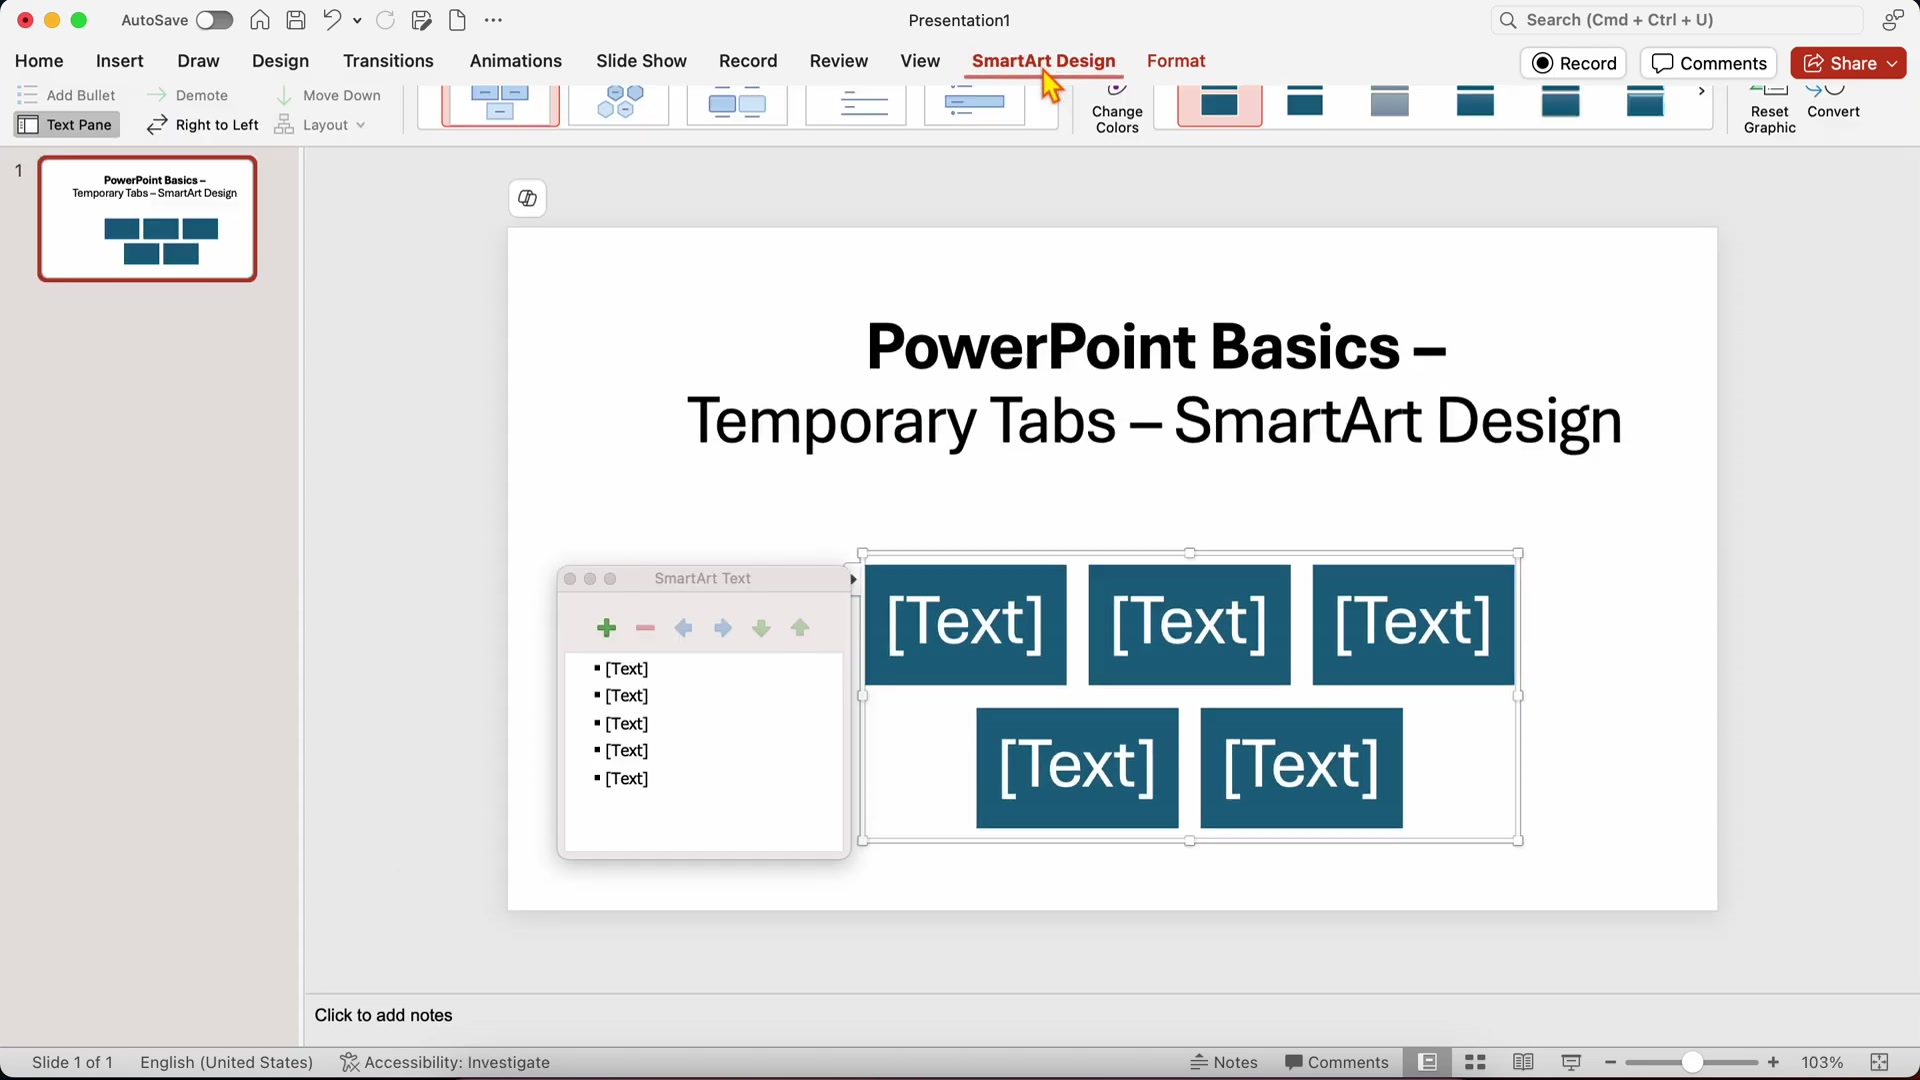This screenshot has height=1080, width=1920.
Task: Click the Save icon in title bar
Action: tap(296, 20)
